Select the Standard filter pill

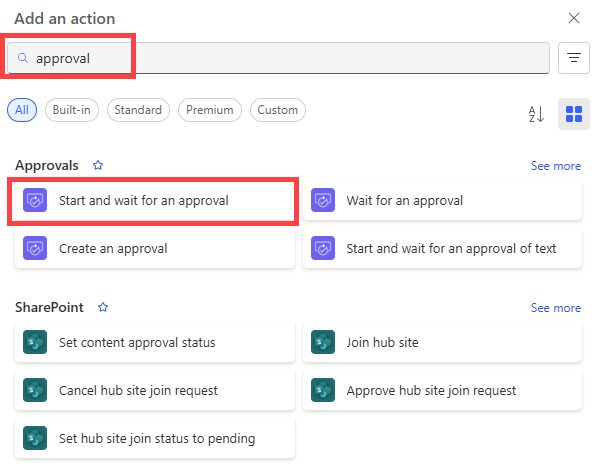pos(138,110)
